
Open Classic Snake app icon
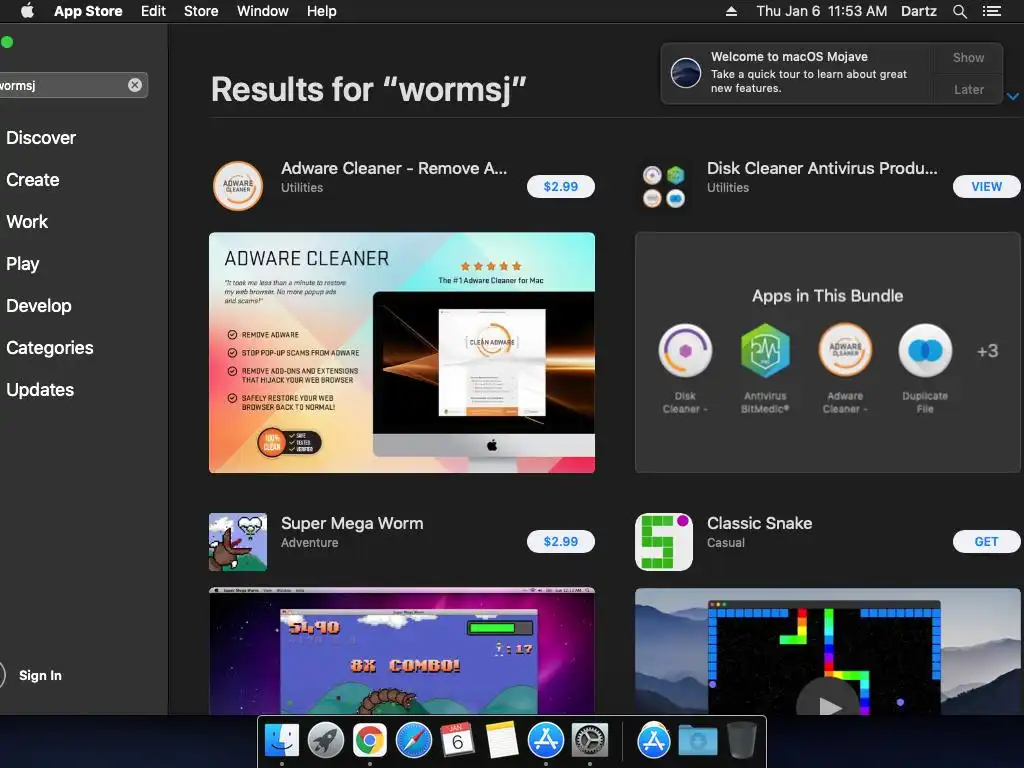[x=664, y=541]
